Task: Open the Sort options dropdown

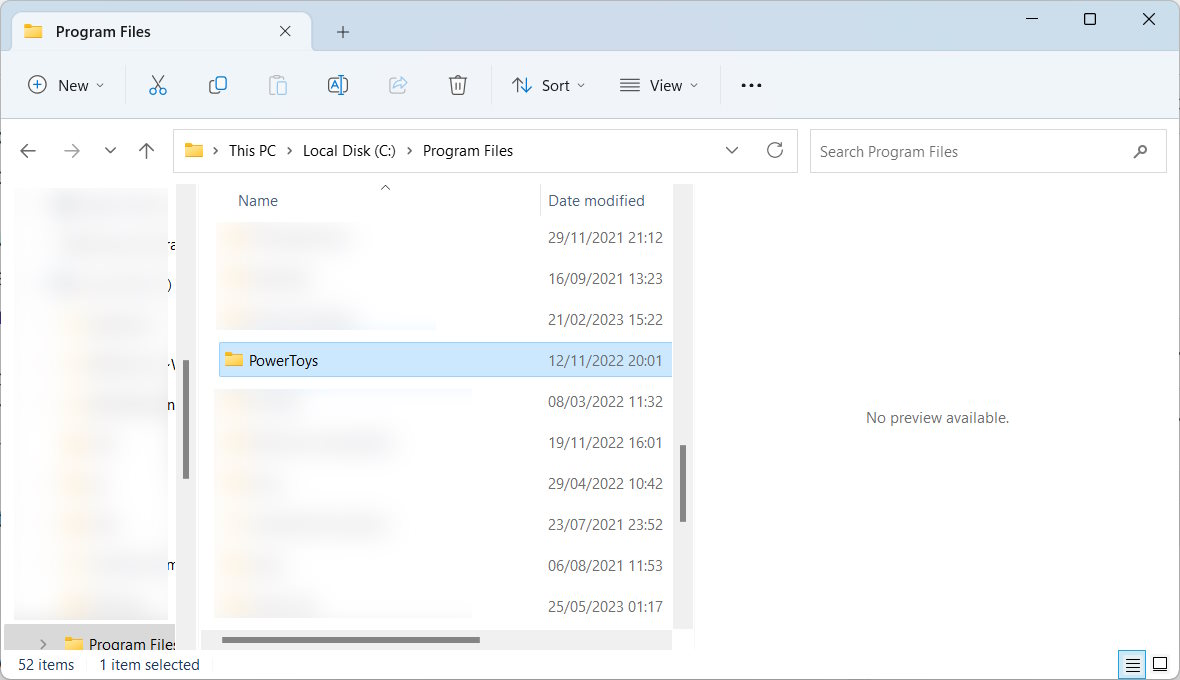Action: tap(548, 85)
